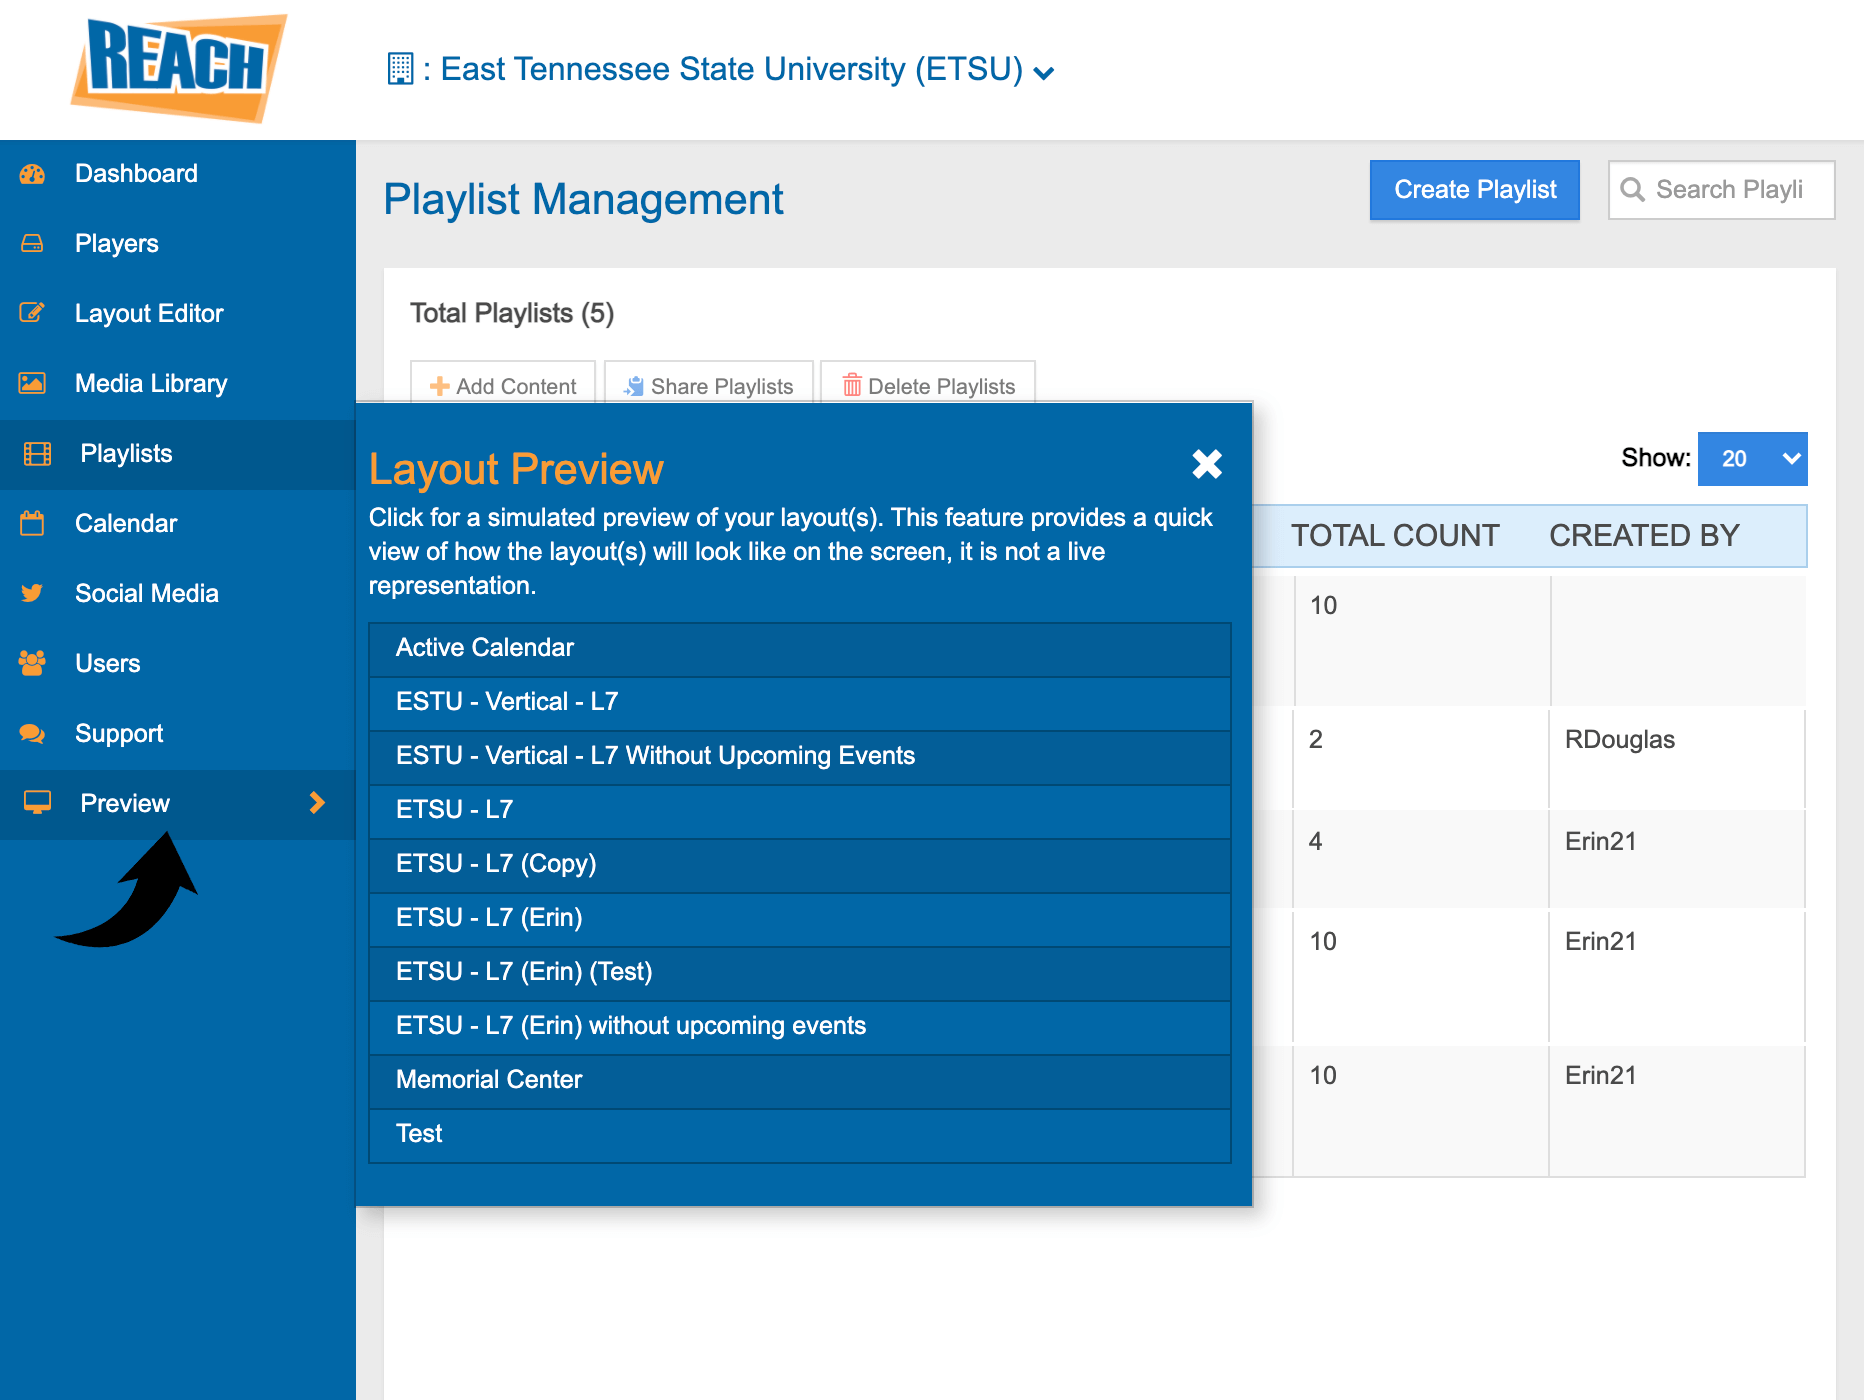1864x1400 pixels.
Task: Click the Layout Editor pencil icon
Action: tap(32, 313)
